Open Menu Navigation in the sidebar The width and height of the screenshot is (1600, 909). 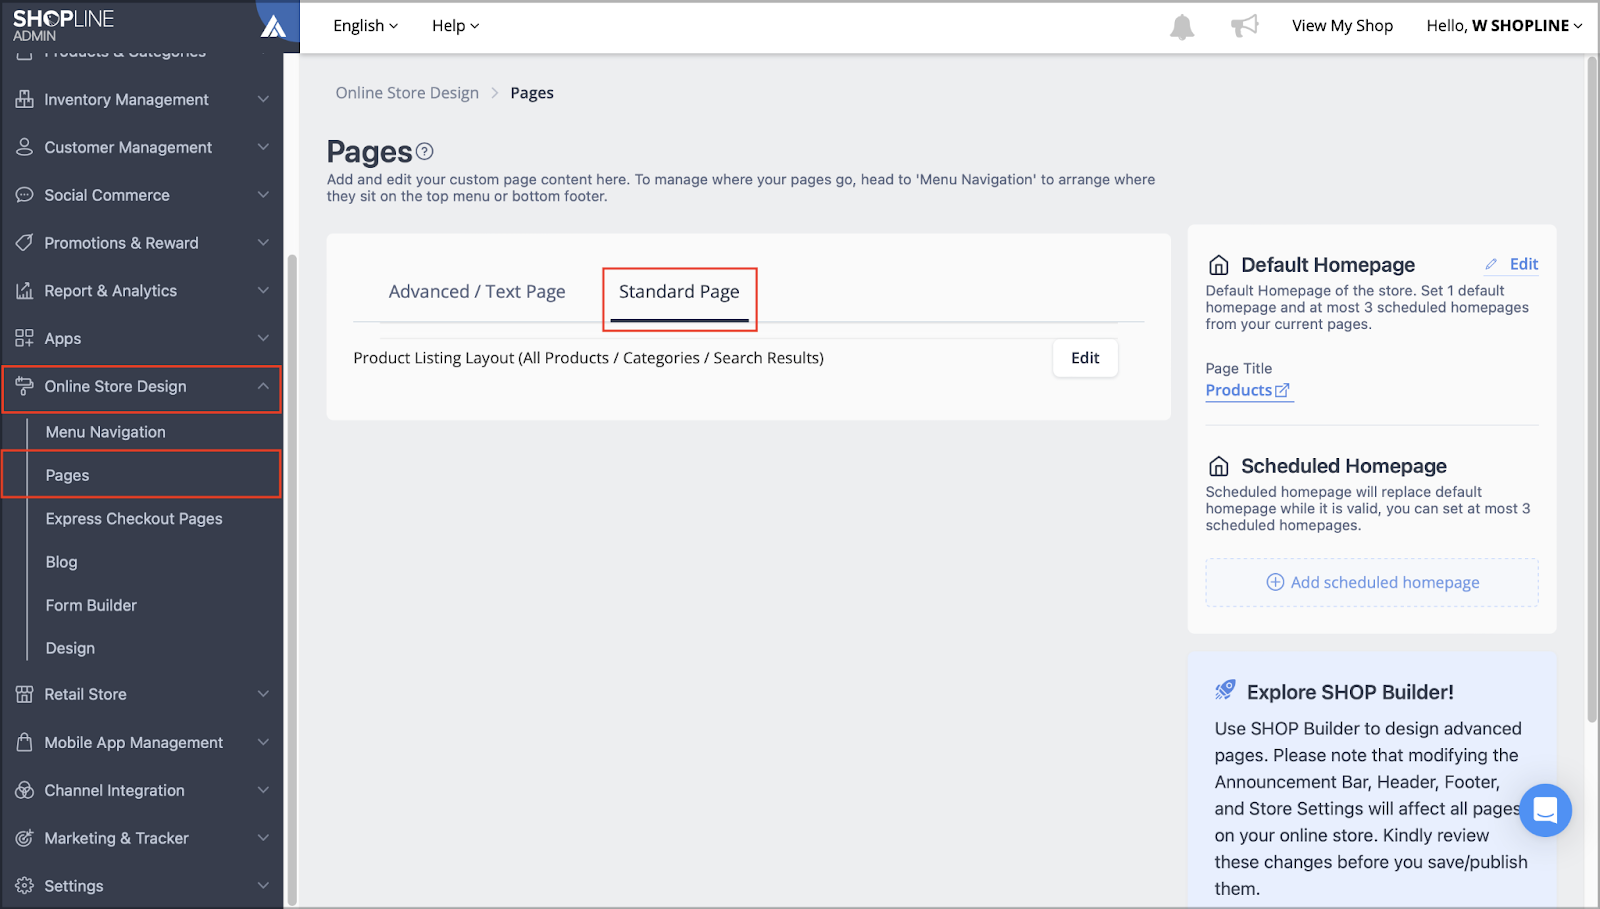point(106,432)
